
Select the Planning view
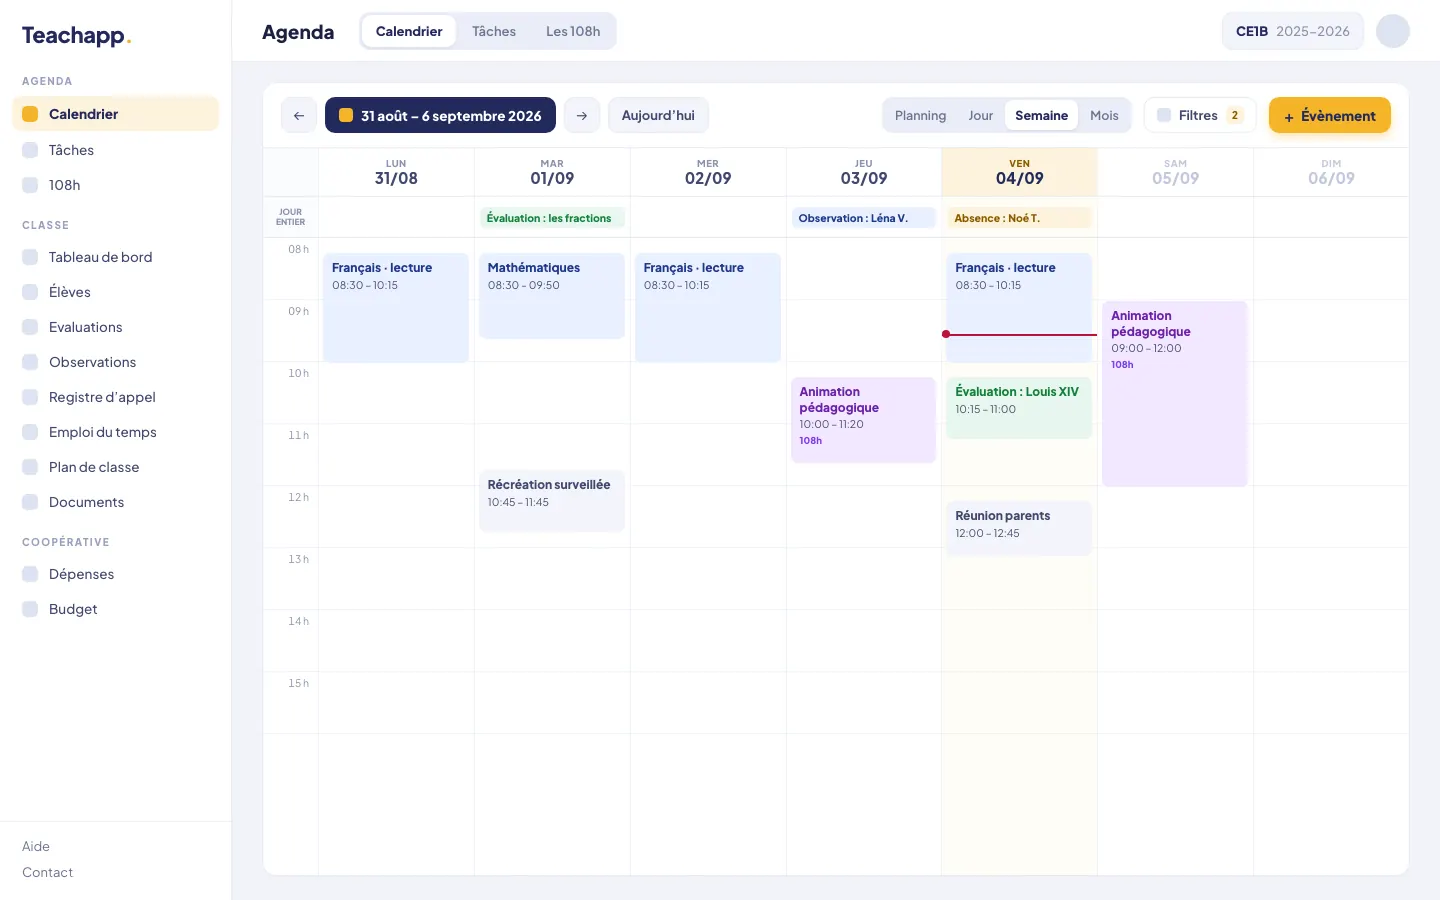click(x=920, y=115)
